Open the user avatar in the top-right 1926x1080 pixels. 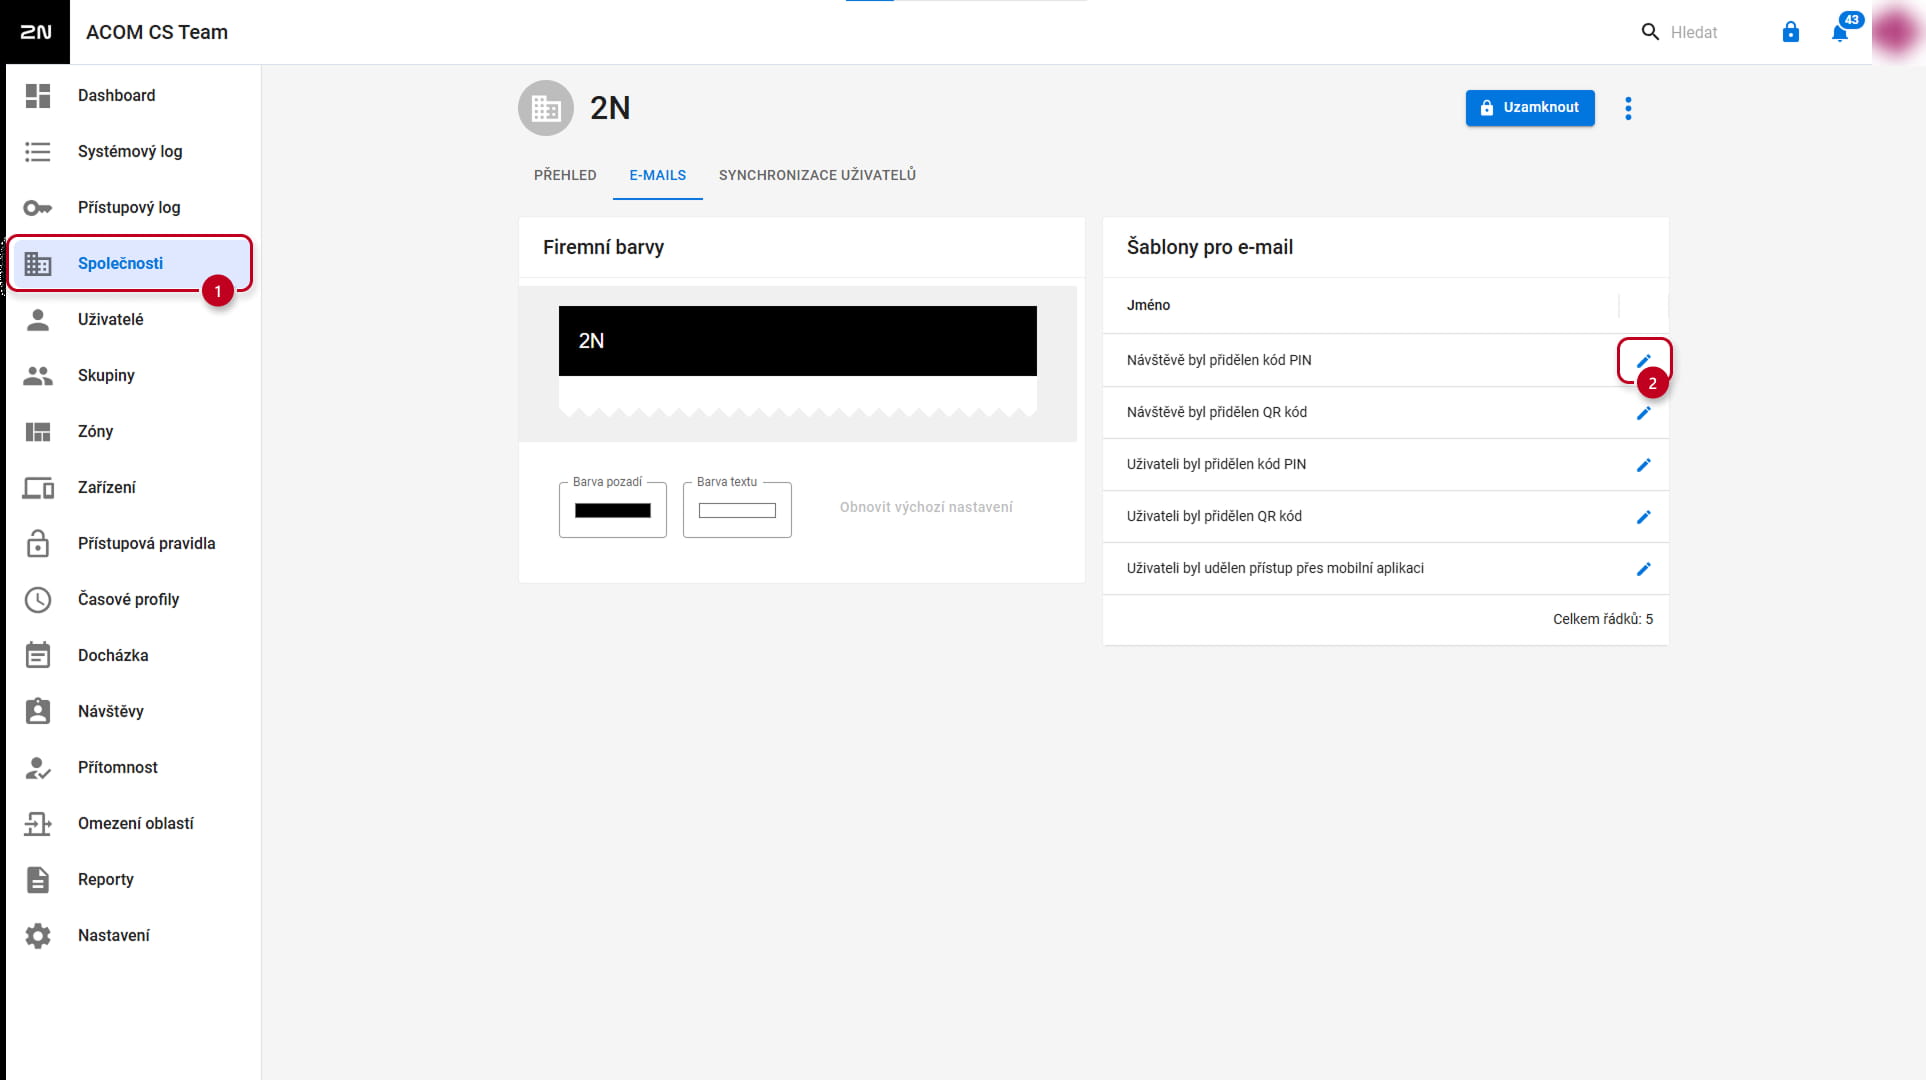click(1897, 32)
